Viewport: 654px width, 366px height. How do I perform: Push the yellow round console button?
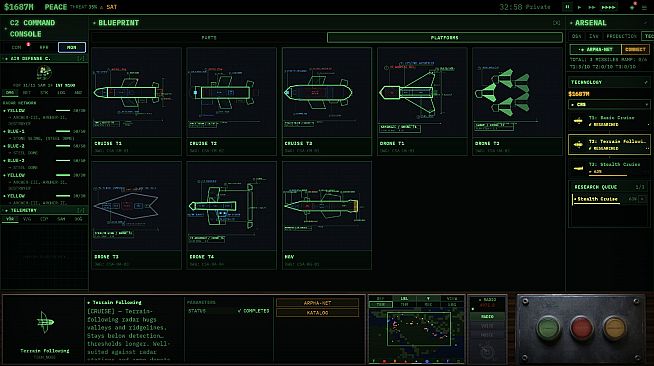614,328
